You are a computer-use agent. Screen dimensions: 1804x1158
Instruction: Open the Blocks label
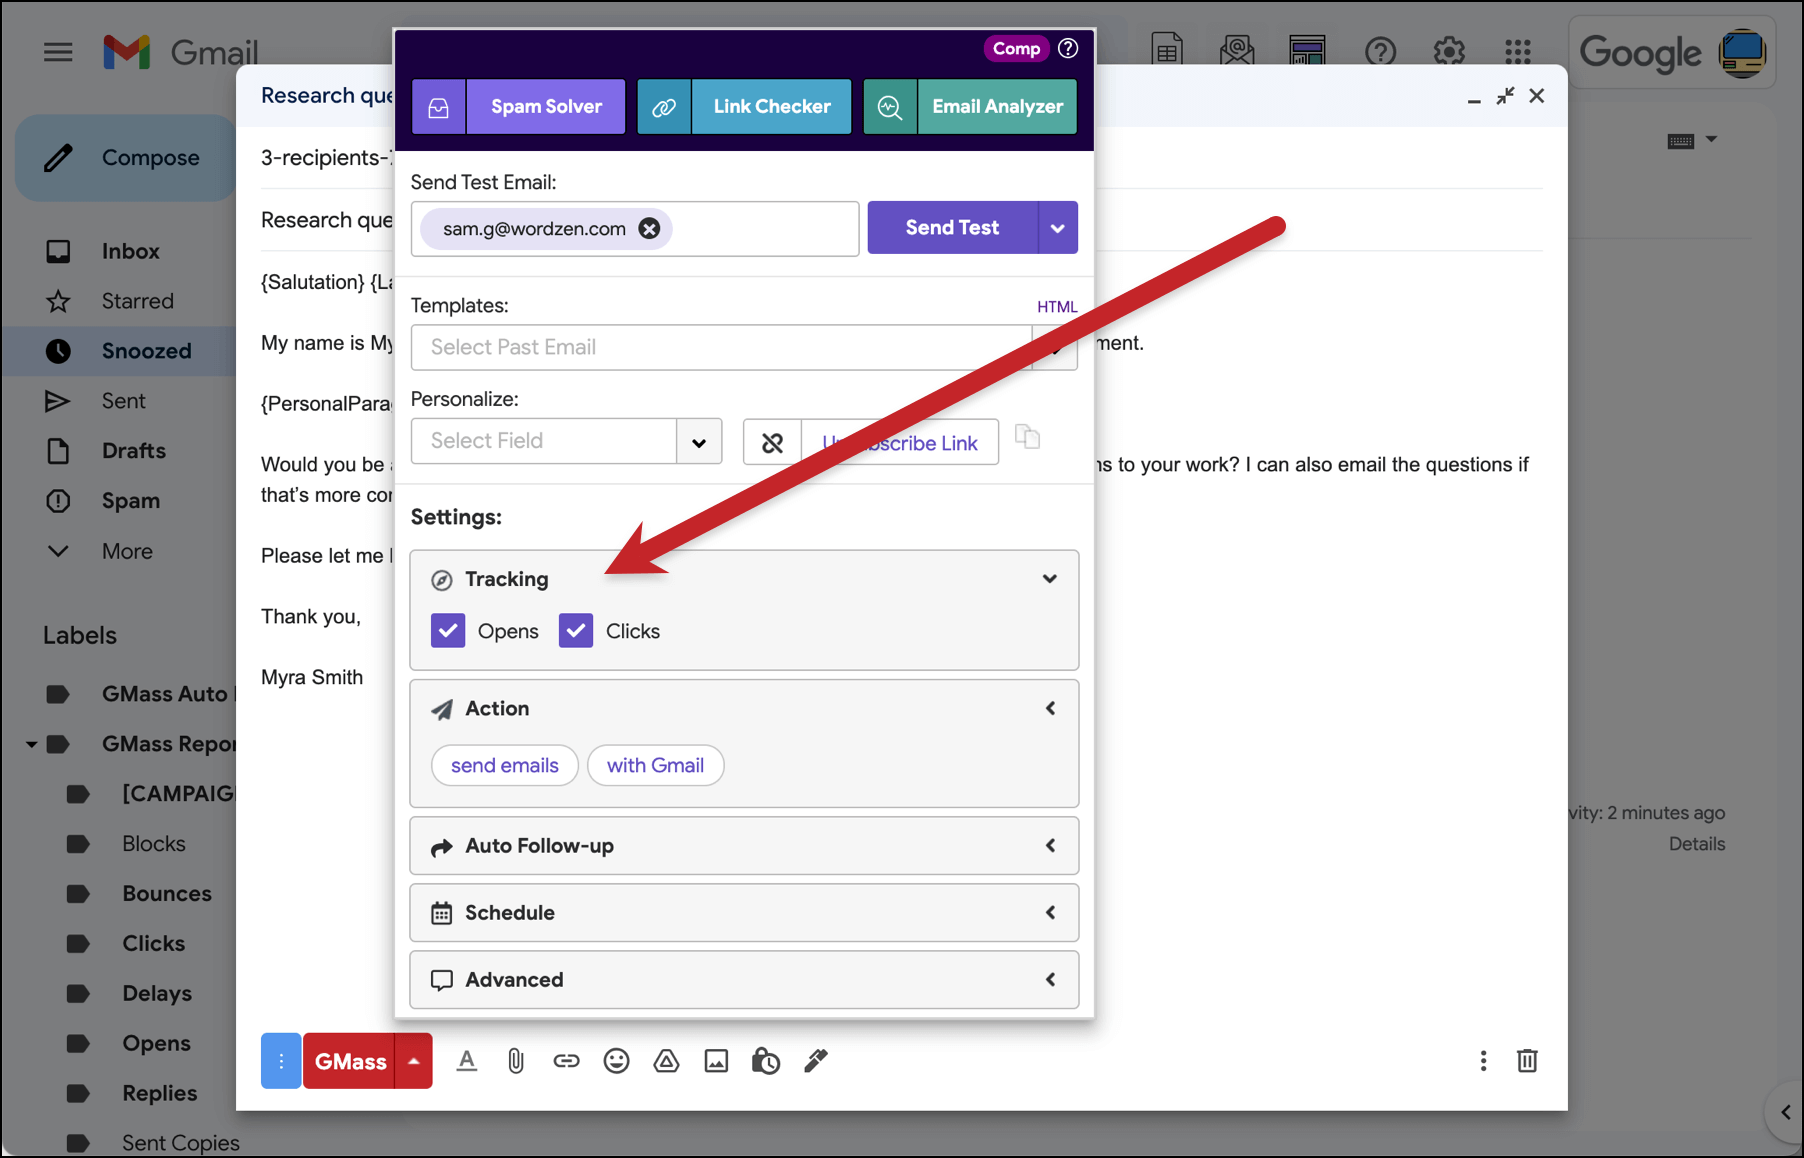153,844
